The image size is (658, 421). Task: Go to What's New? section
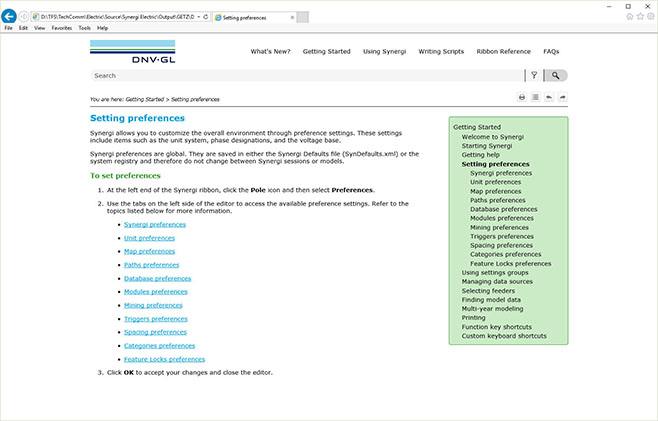tap(270, 52)
